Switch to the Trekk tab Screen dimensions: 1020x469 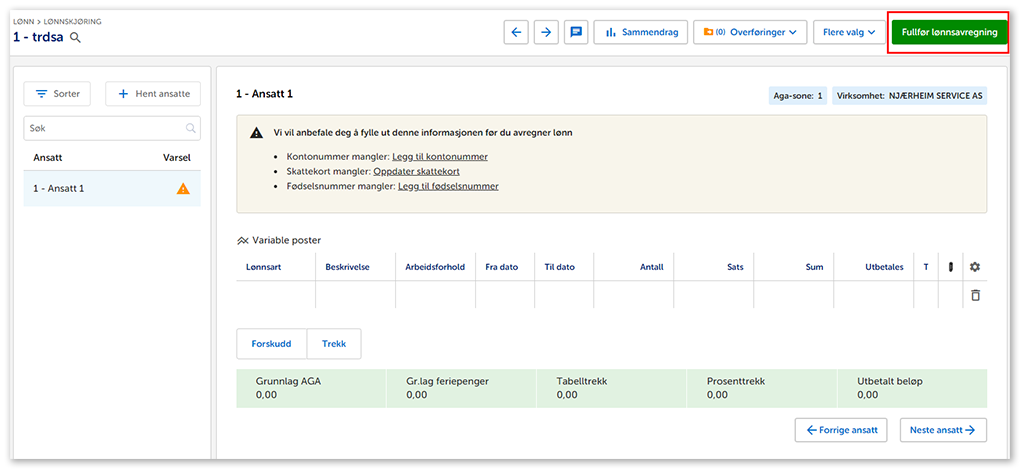pos(334,343)
